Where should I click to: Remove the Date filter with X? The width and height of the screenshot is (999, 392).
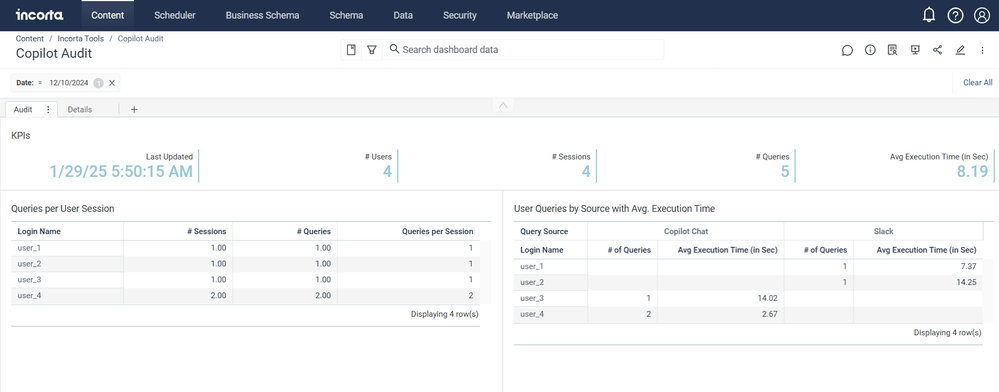click(111, 83)
